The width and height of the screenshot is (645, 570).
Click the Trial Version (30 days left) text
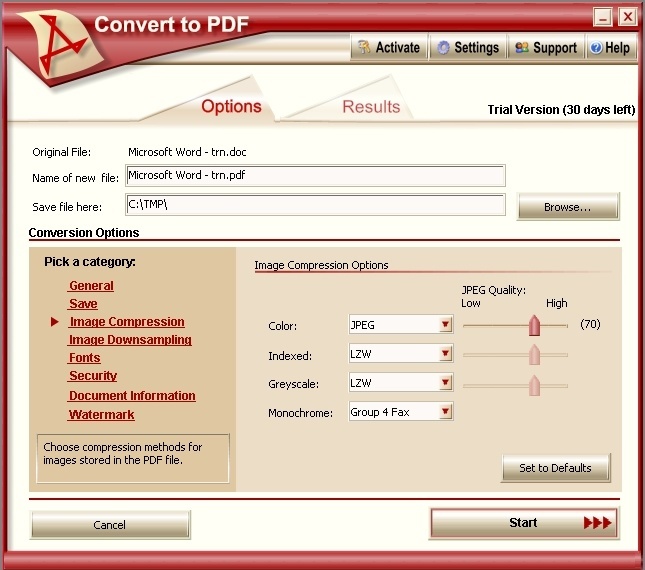coord(561,110)
